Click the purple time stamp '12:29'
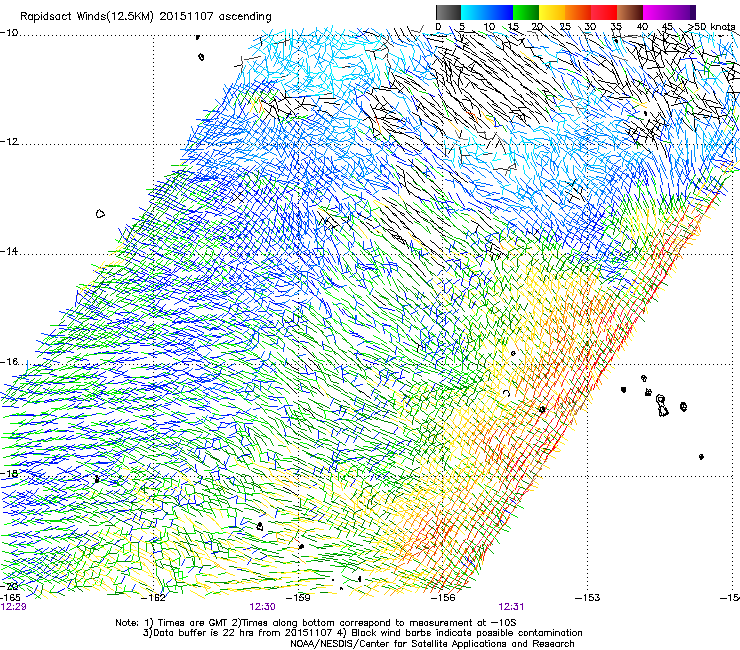 pyautogui.click(x=14, y=607)
